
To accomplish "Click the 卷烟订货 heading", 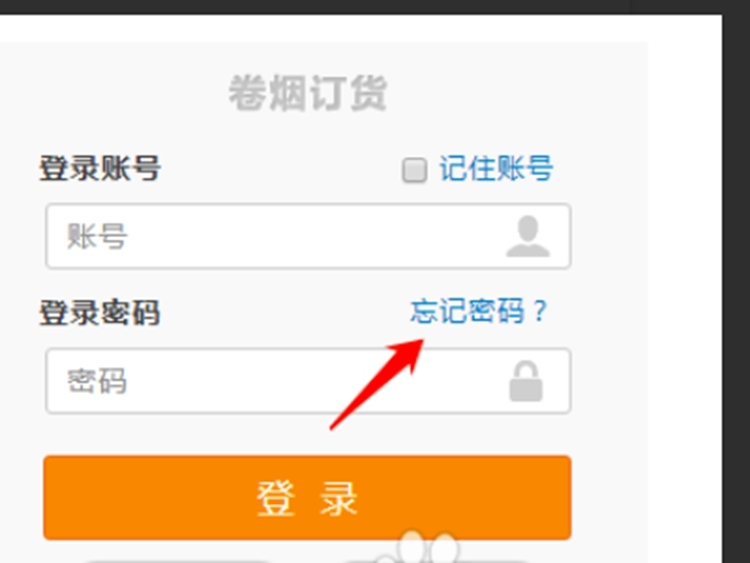I will point(308,93).
